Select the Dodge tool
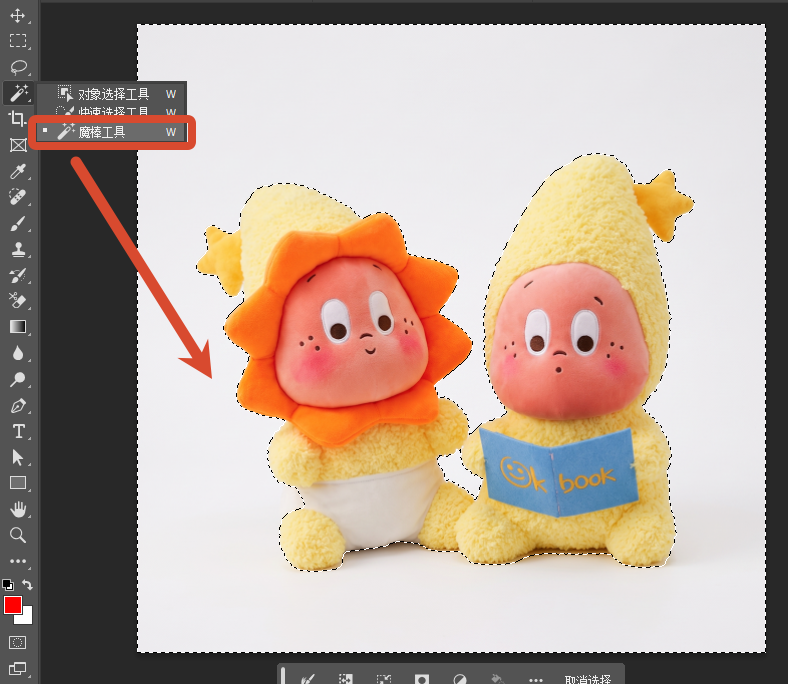The width and height of the screenshot is (788, 684). [x=18, y=379]
